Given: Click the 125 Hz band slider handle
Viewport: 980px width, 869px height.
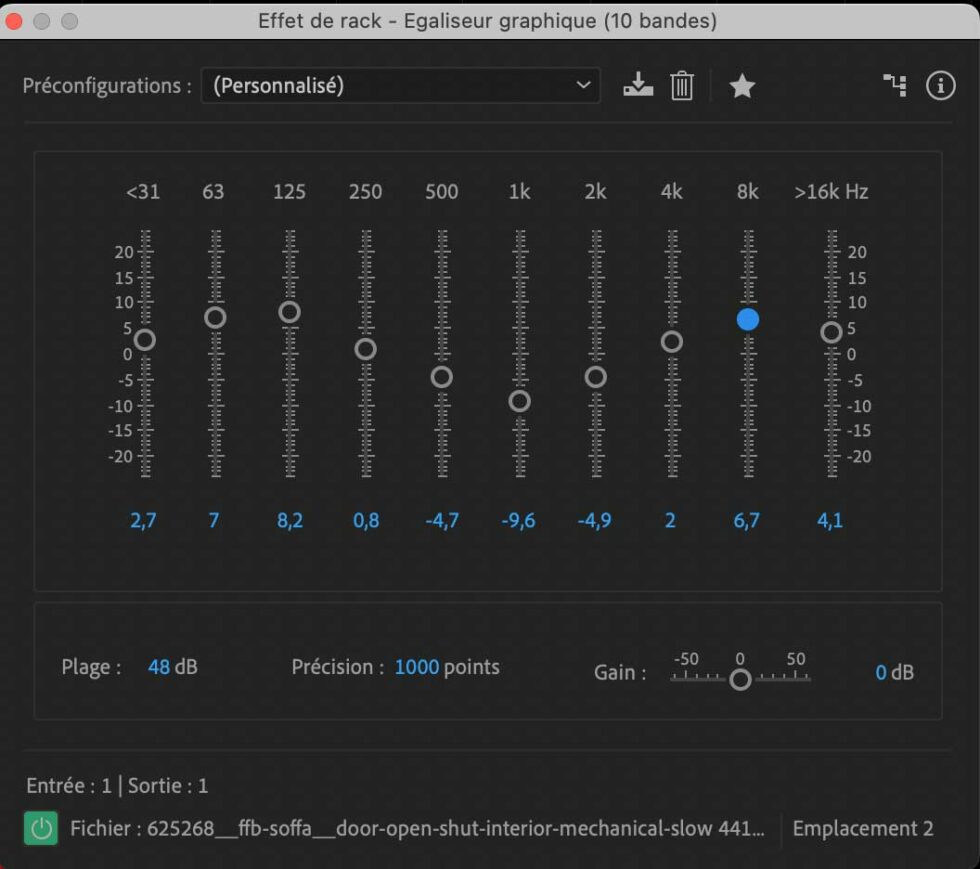Looking at the screenshot, I should (x=289, y=312).
